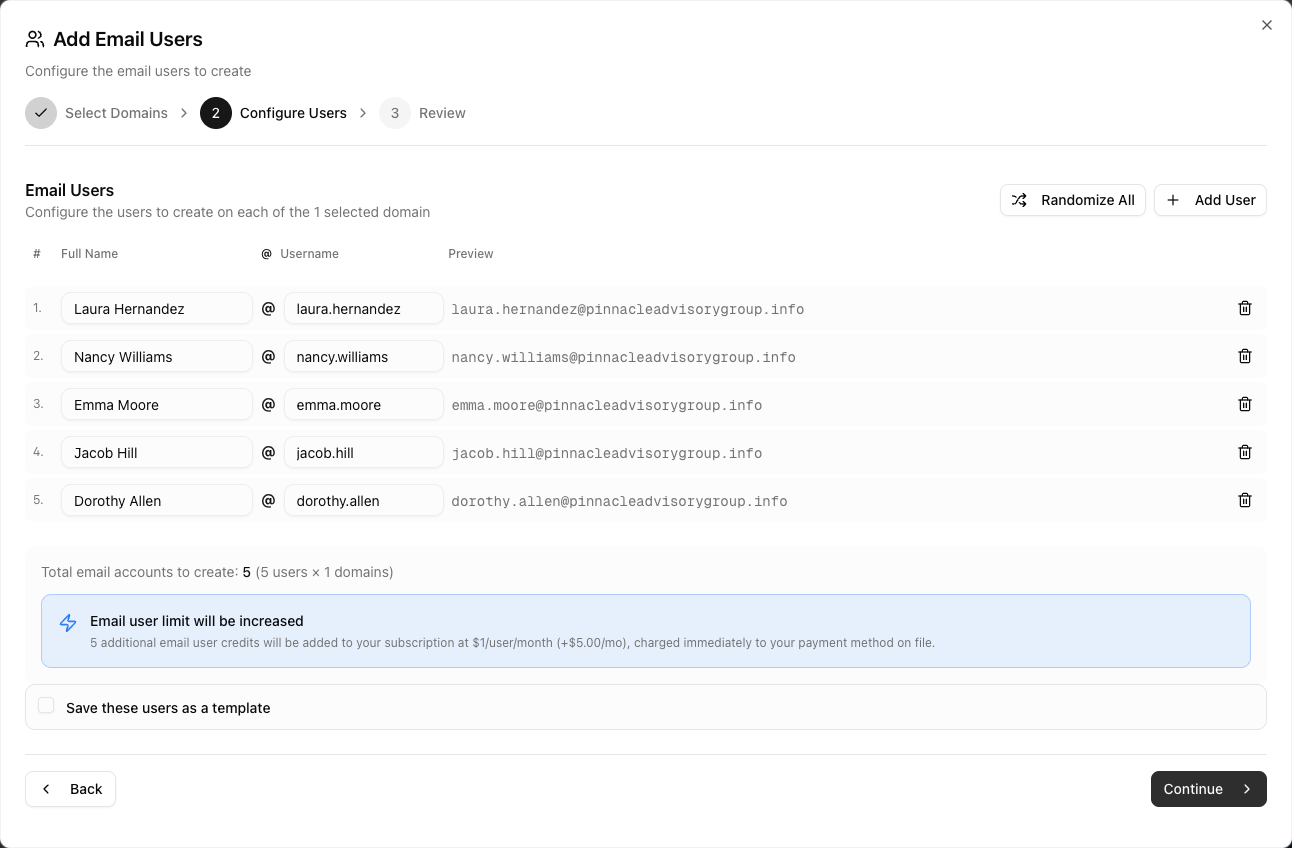This screenshot has height=848, width=1292.
Task: Click preview jacob.hill@pinnacleadvisorygroup.info
Action: coord(606,453)
